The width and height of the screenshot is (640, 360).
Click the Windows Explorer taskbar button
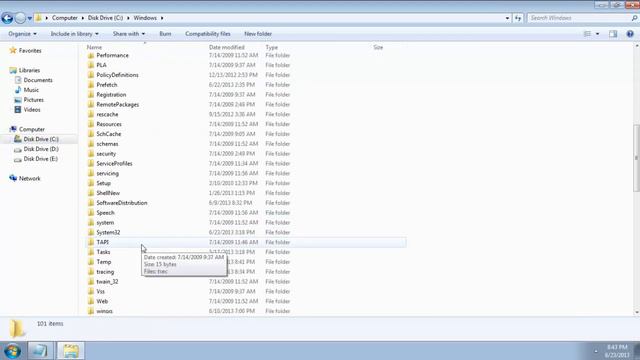coord(70,351)
